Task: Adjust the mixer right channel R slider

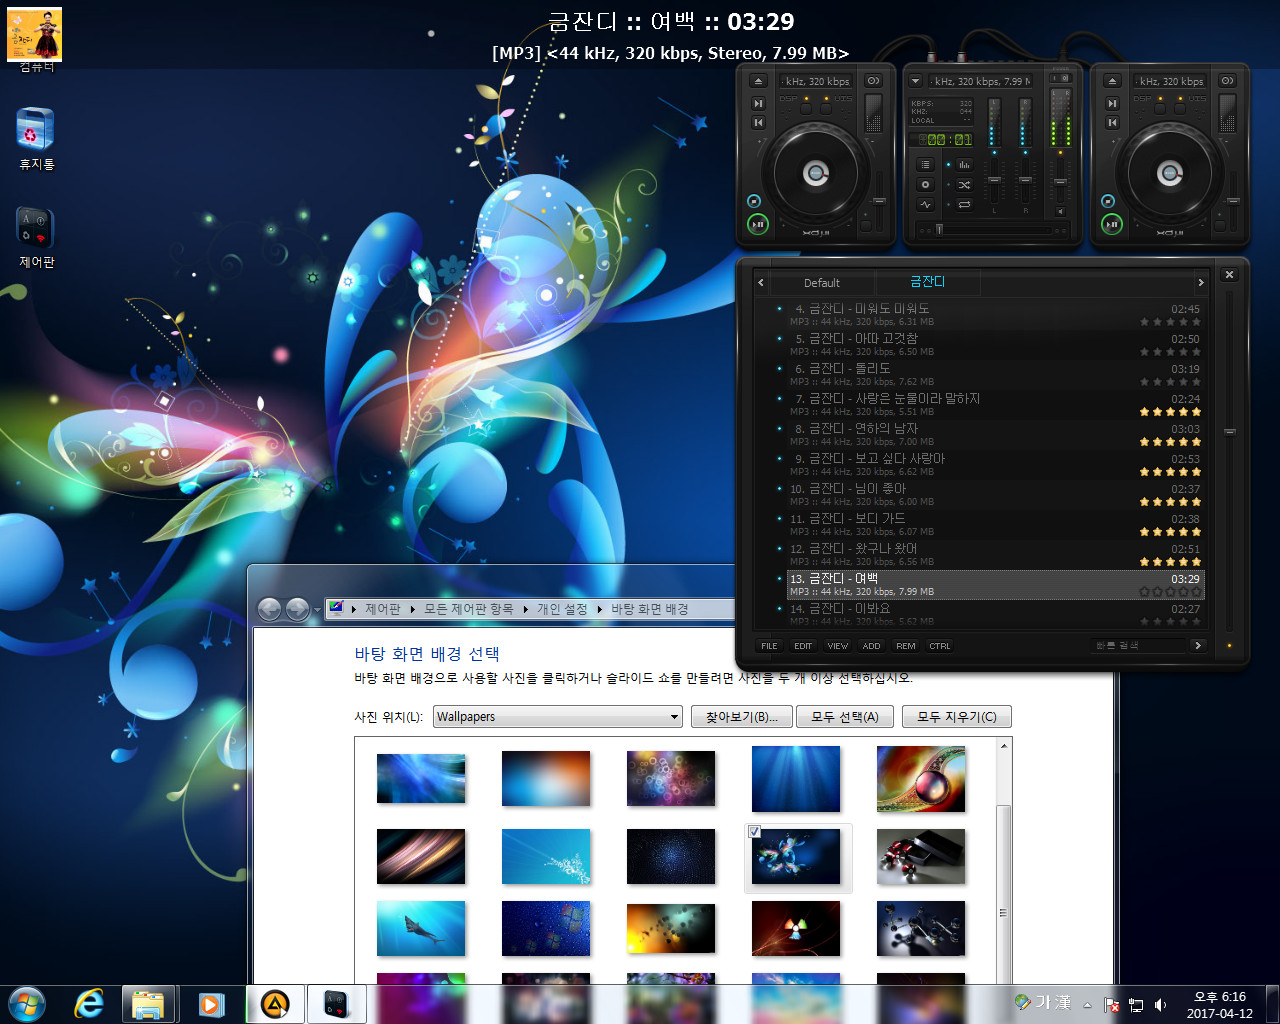Action: point(1025,179)
